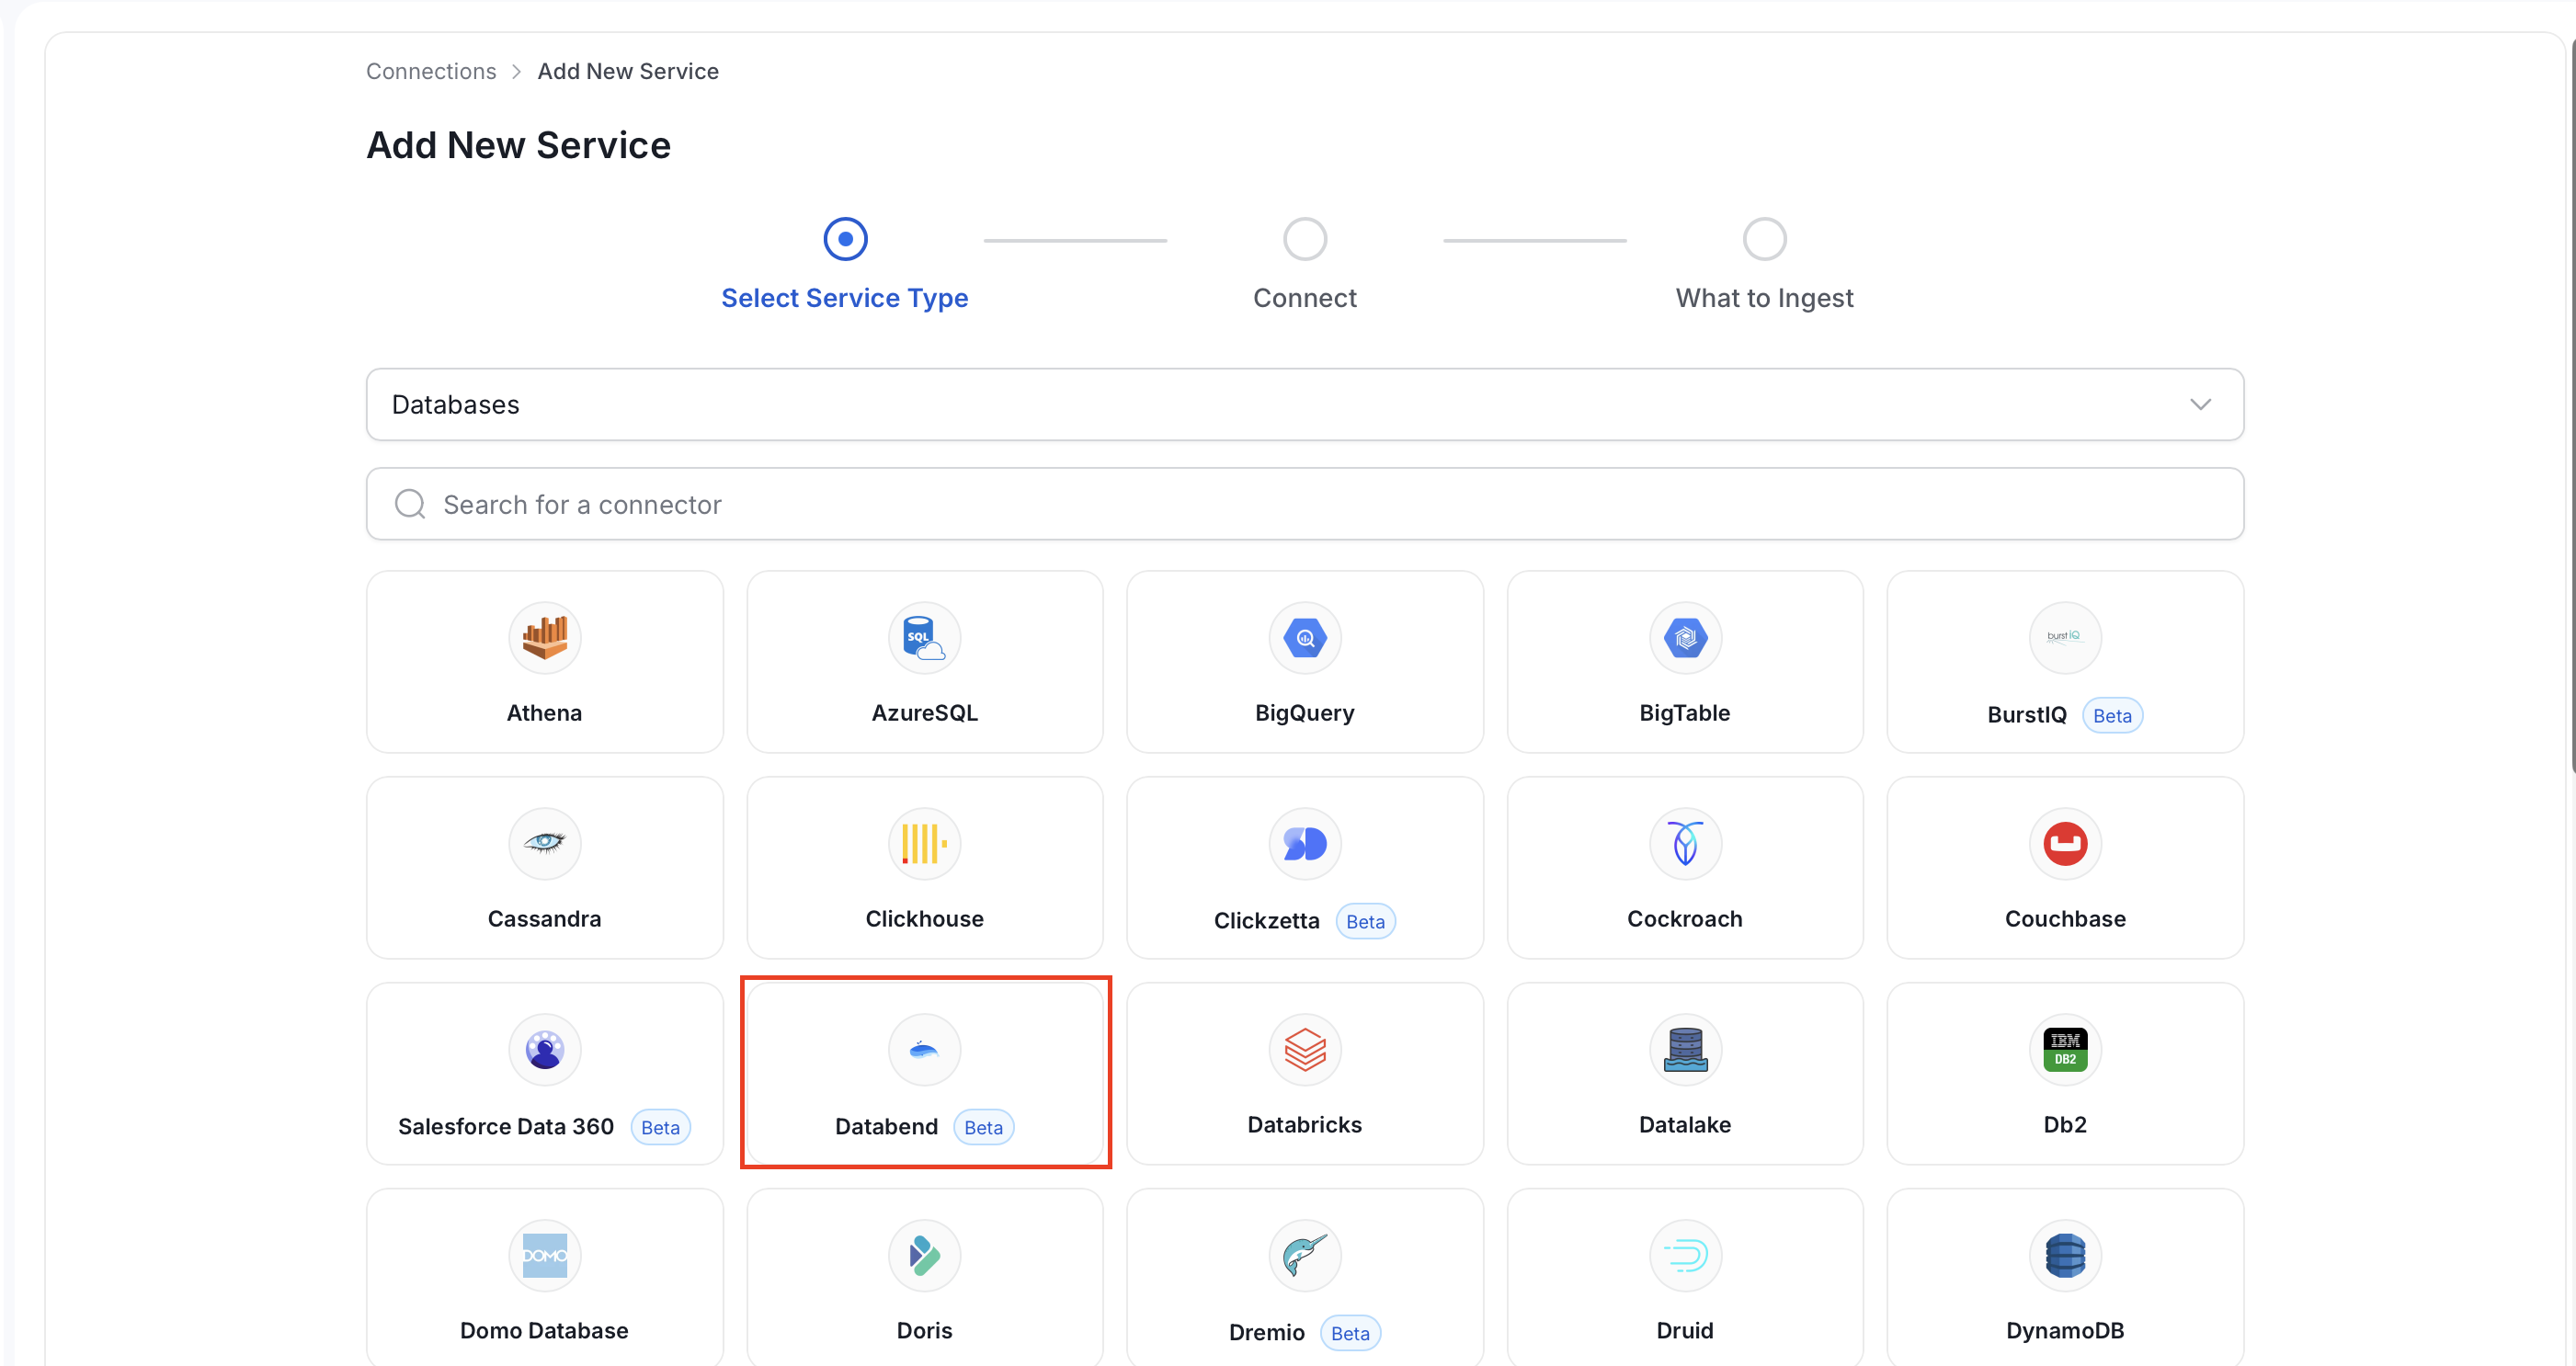Select the Databend service icon
Image resolution: width=2576 pixels, height=1366 pixels.
pyautogui.click(x=924, y=1049)
